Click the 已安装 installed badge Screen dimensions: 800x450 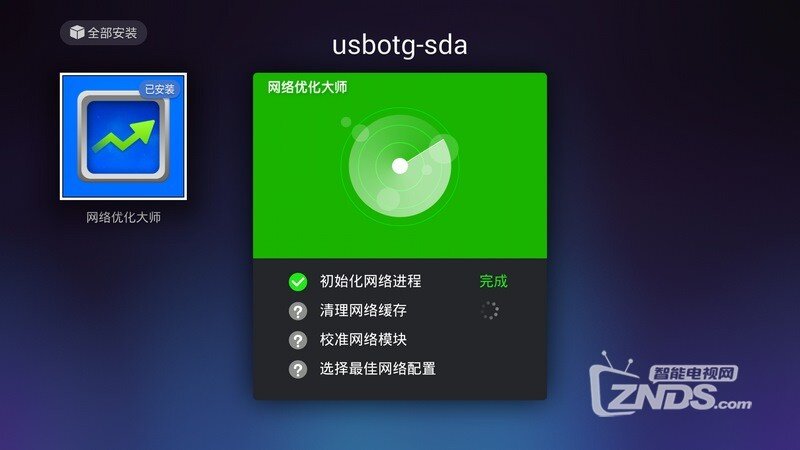pos(159,89)
